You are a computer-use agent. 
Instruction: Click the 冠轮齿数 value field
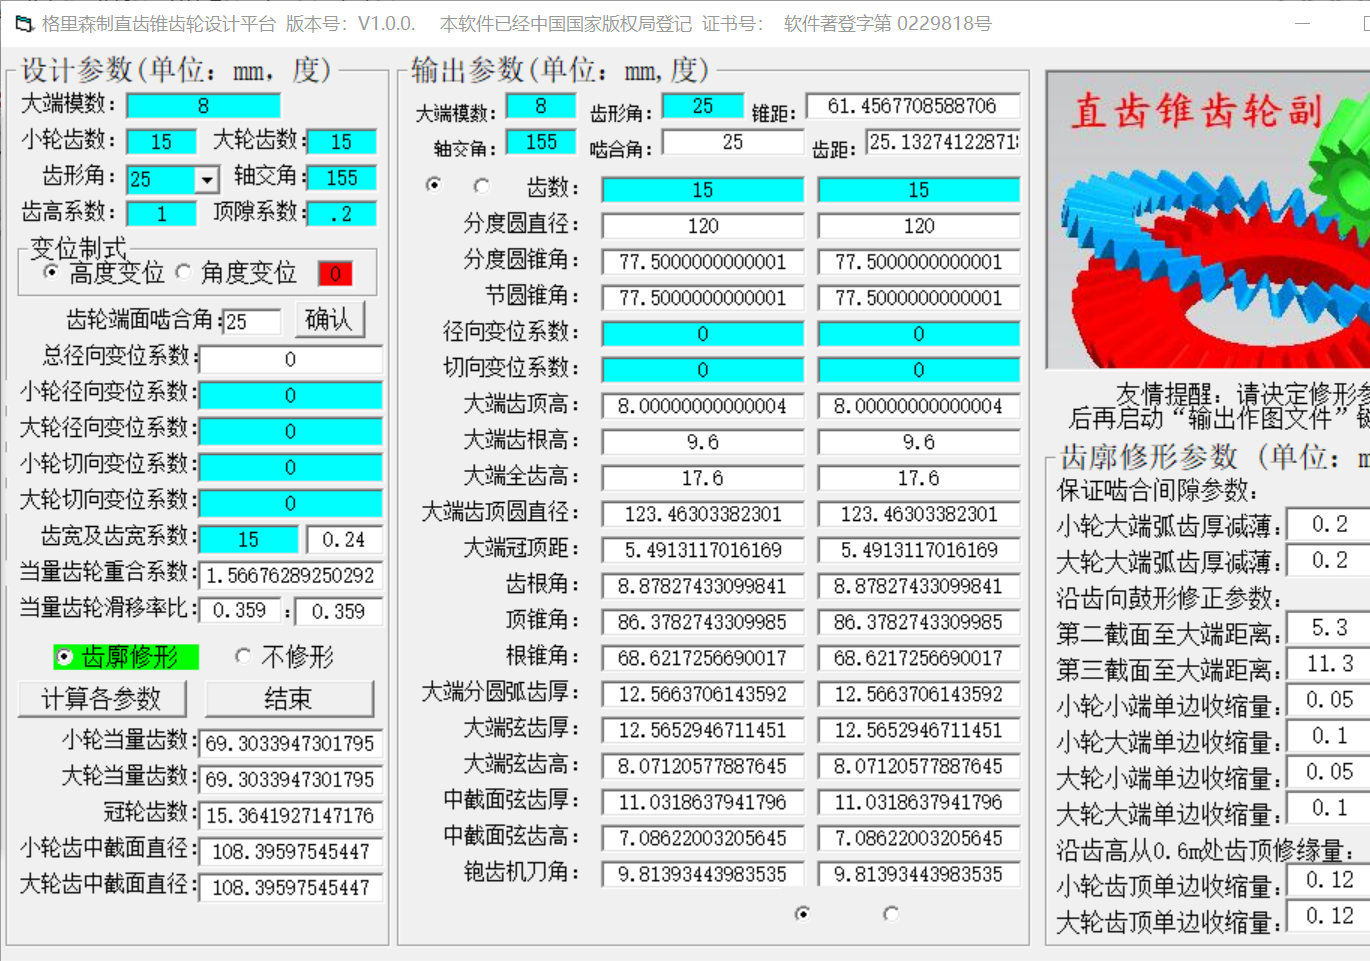[291, 816]
